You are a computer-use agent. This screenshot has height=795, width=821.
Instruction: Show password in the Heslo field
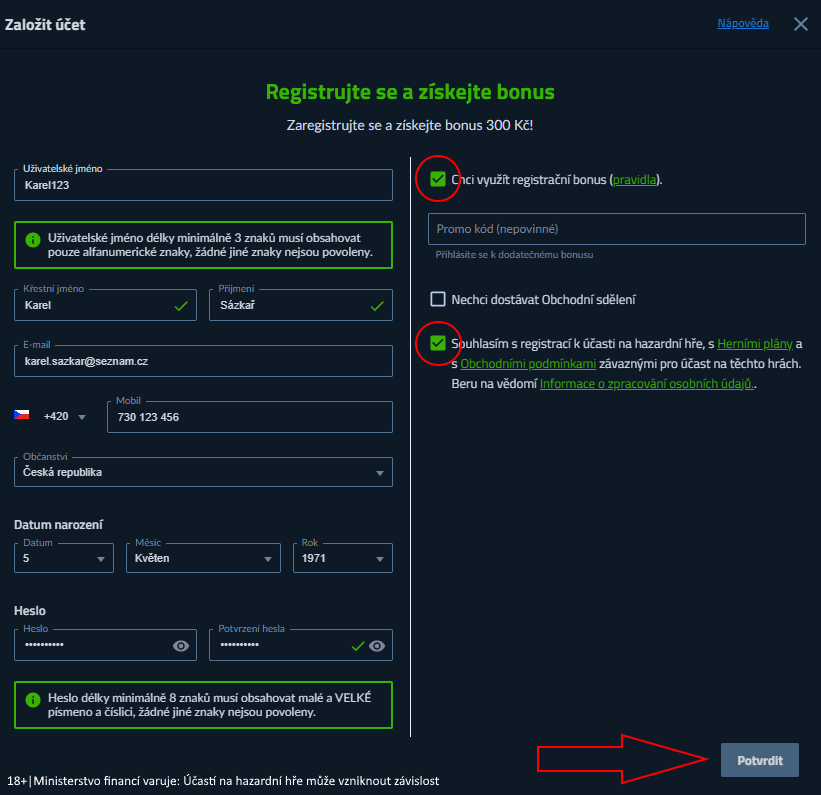(x=181, y=646)
